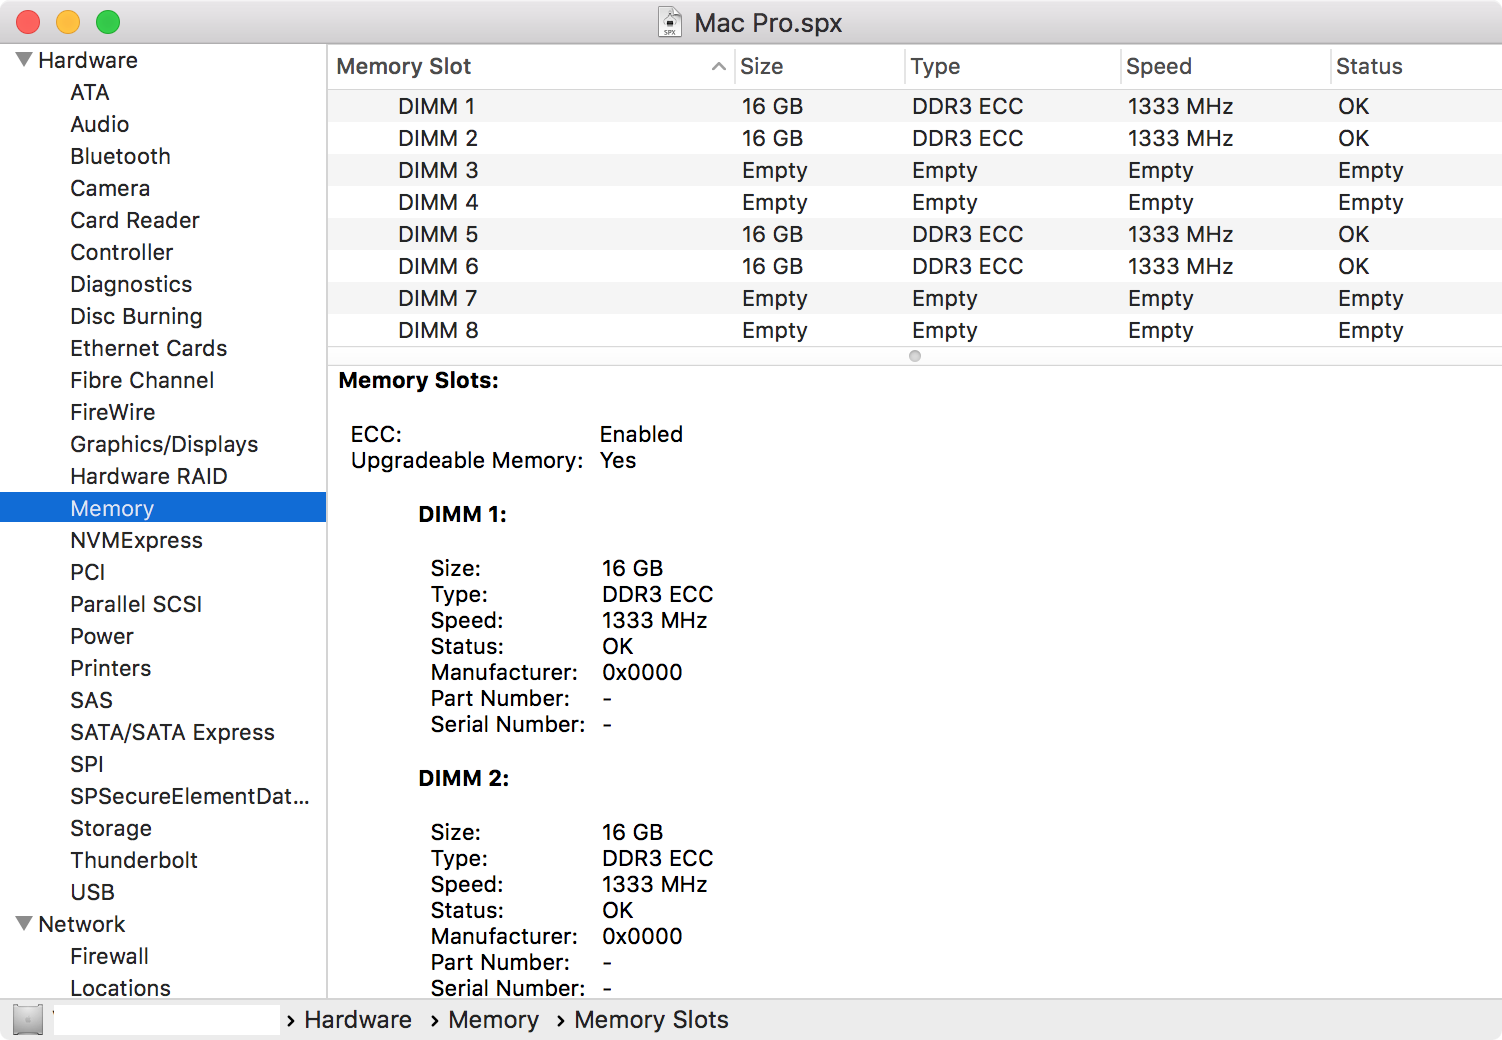The width and height of the screenshot is (1502, 1040).
Task: Select the highlighted Memory item
Action: click(163, 508)
